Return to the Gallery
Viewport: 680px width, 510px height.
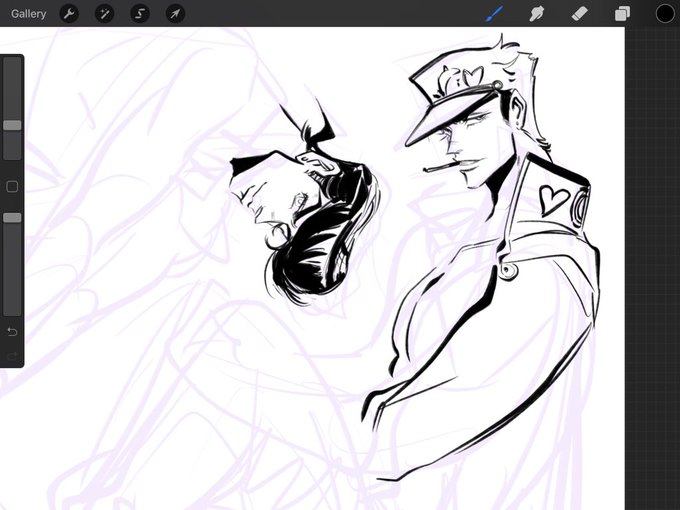(29, 14)
